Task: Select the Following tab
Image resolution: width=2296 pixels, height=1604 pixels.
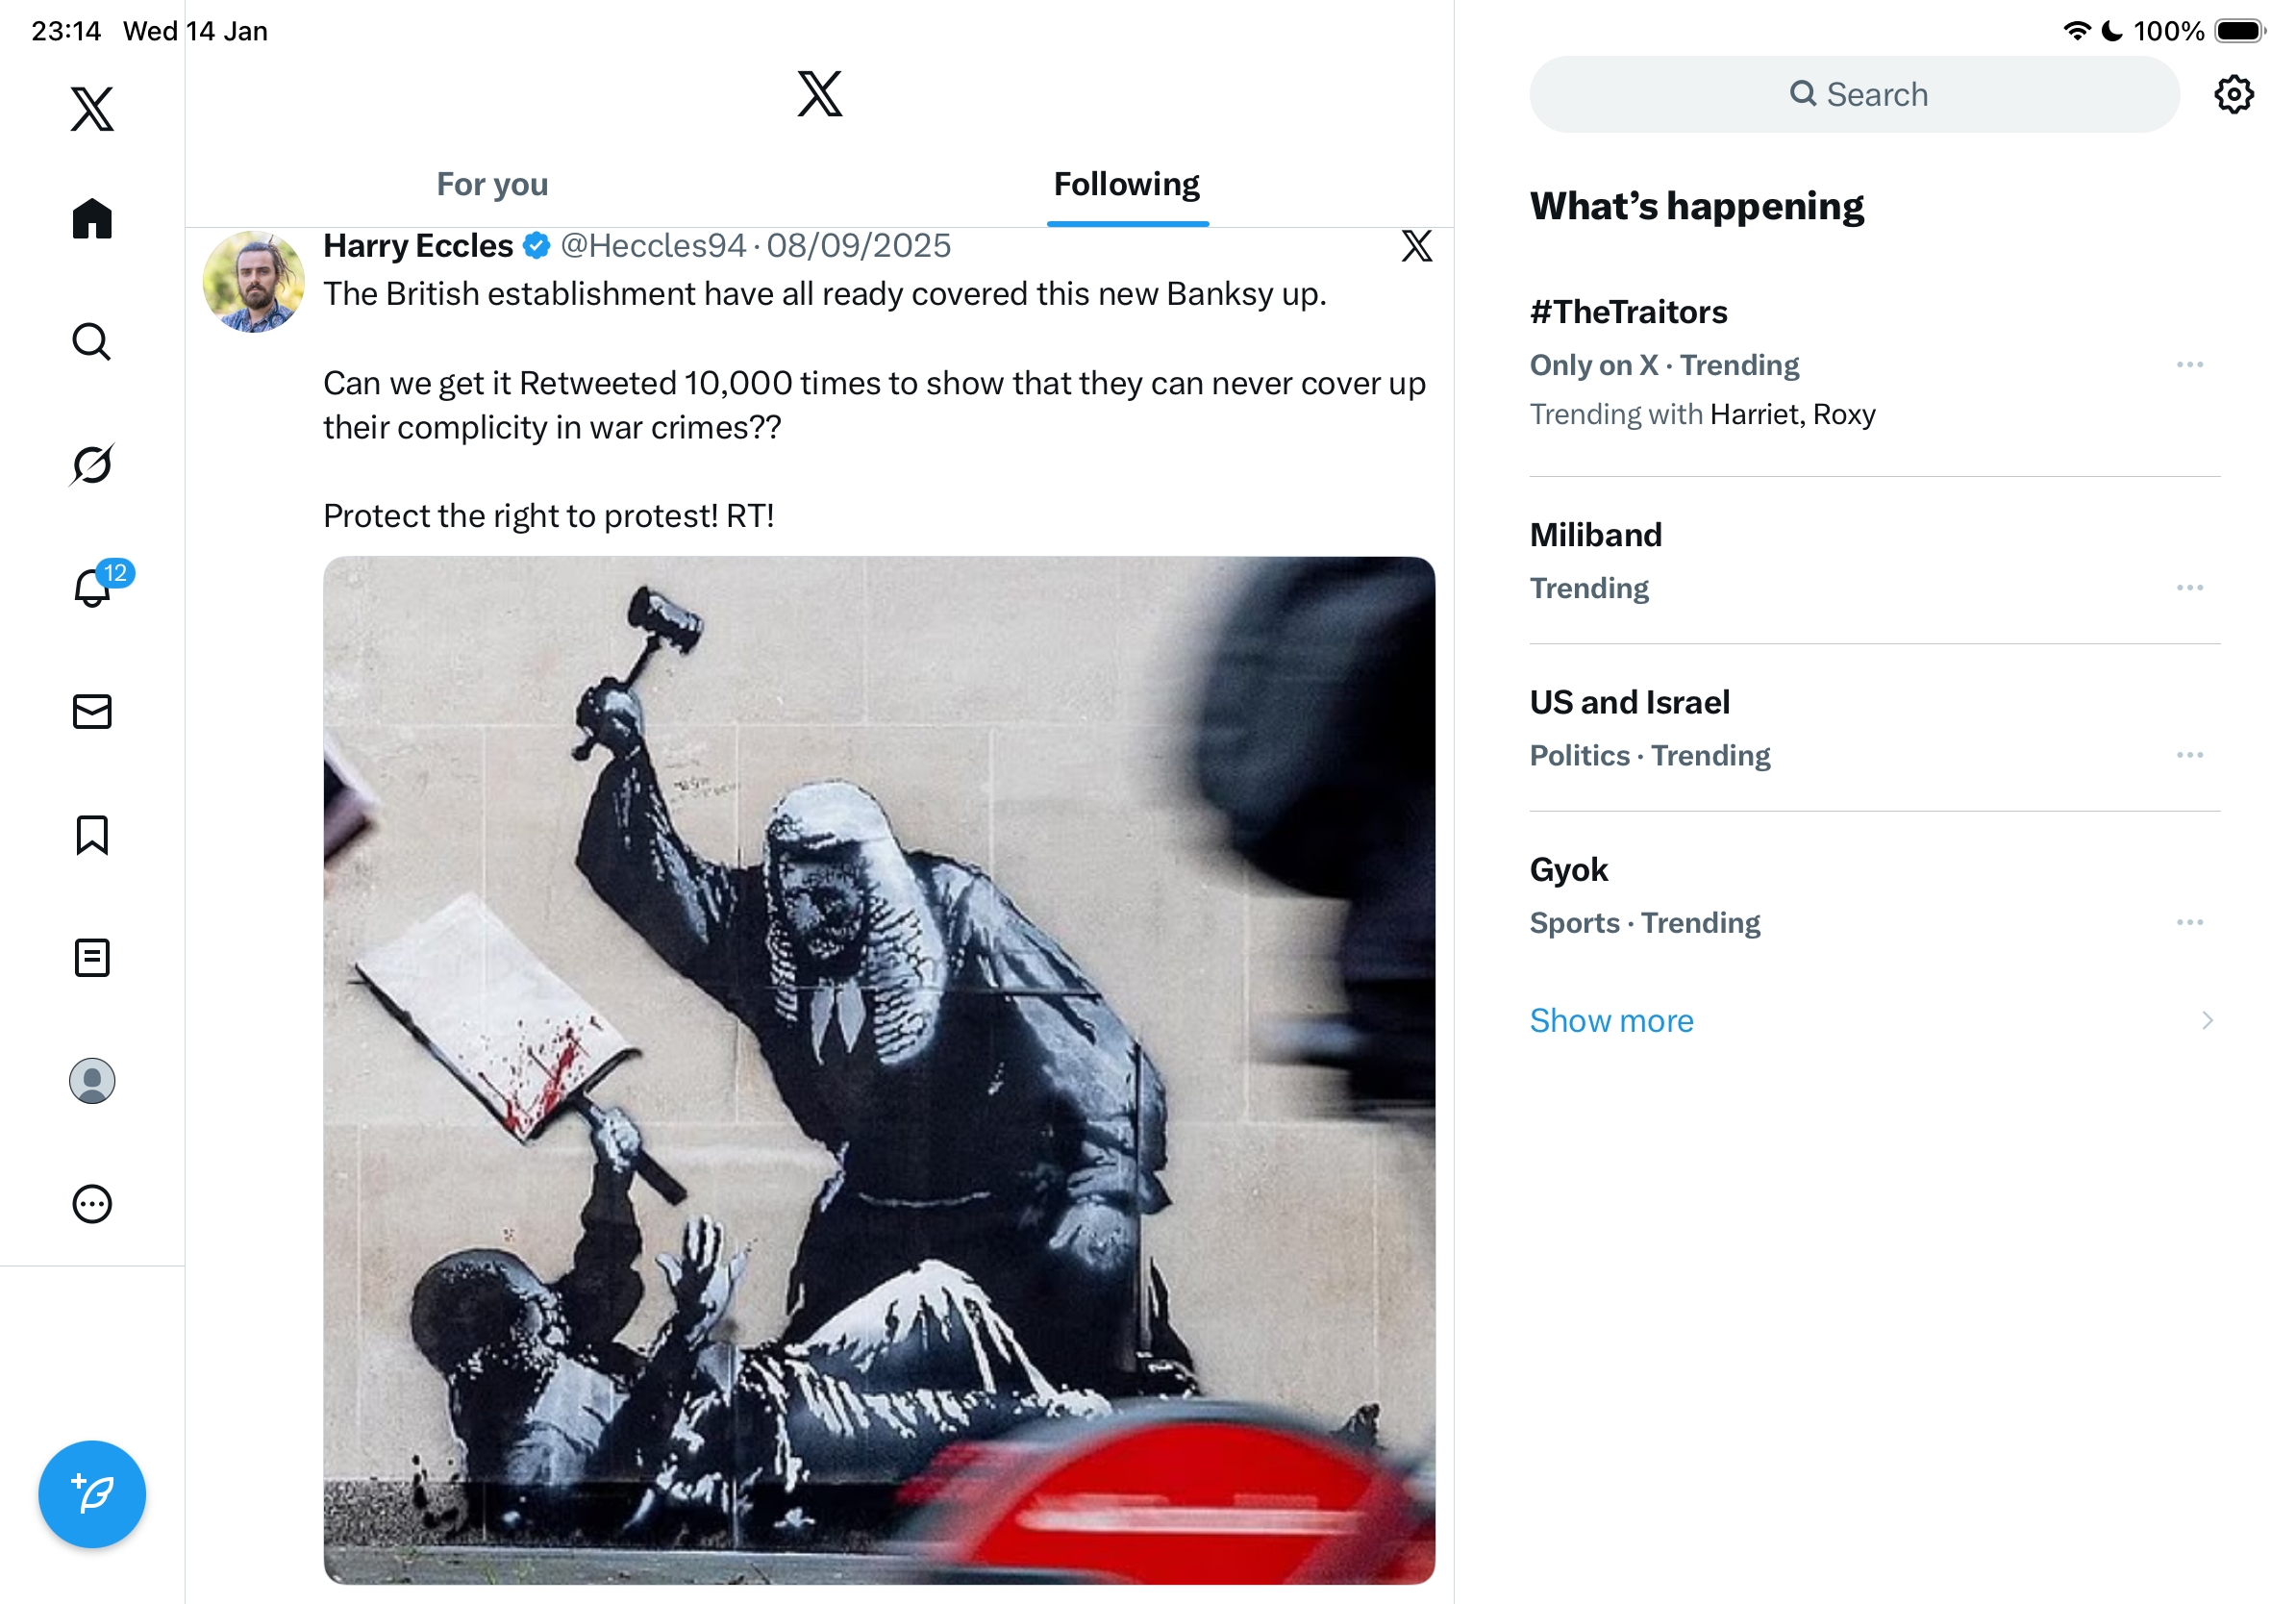Action: [1127, 185]
